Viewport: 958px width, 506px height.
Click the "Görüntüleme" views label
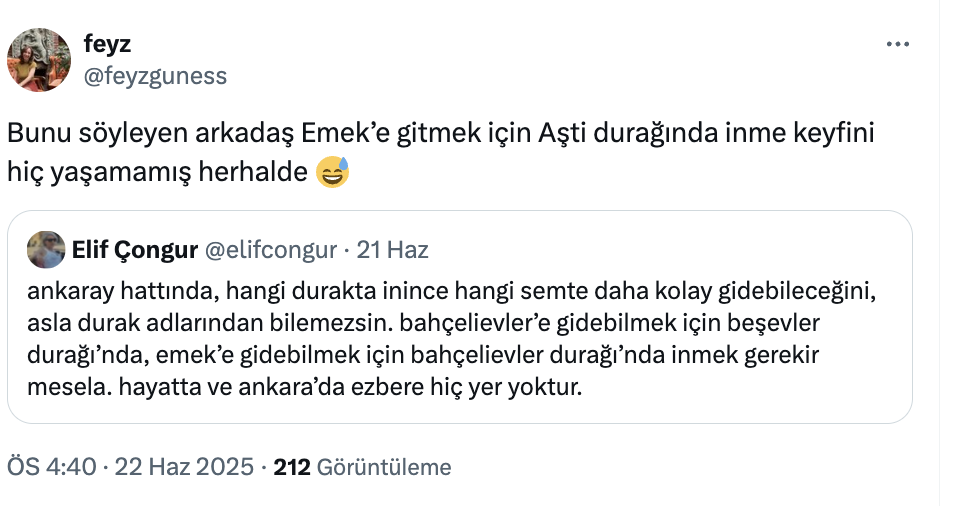tap(383, 467)
